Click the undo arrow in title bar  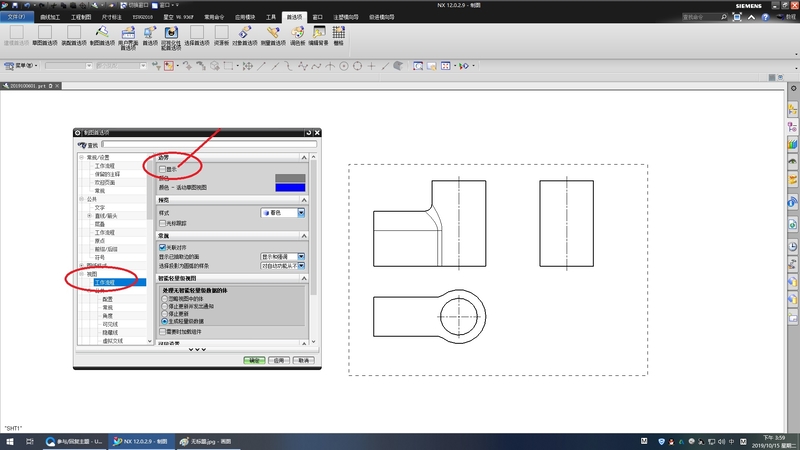click(x=27, y=5)
